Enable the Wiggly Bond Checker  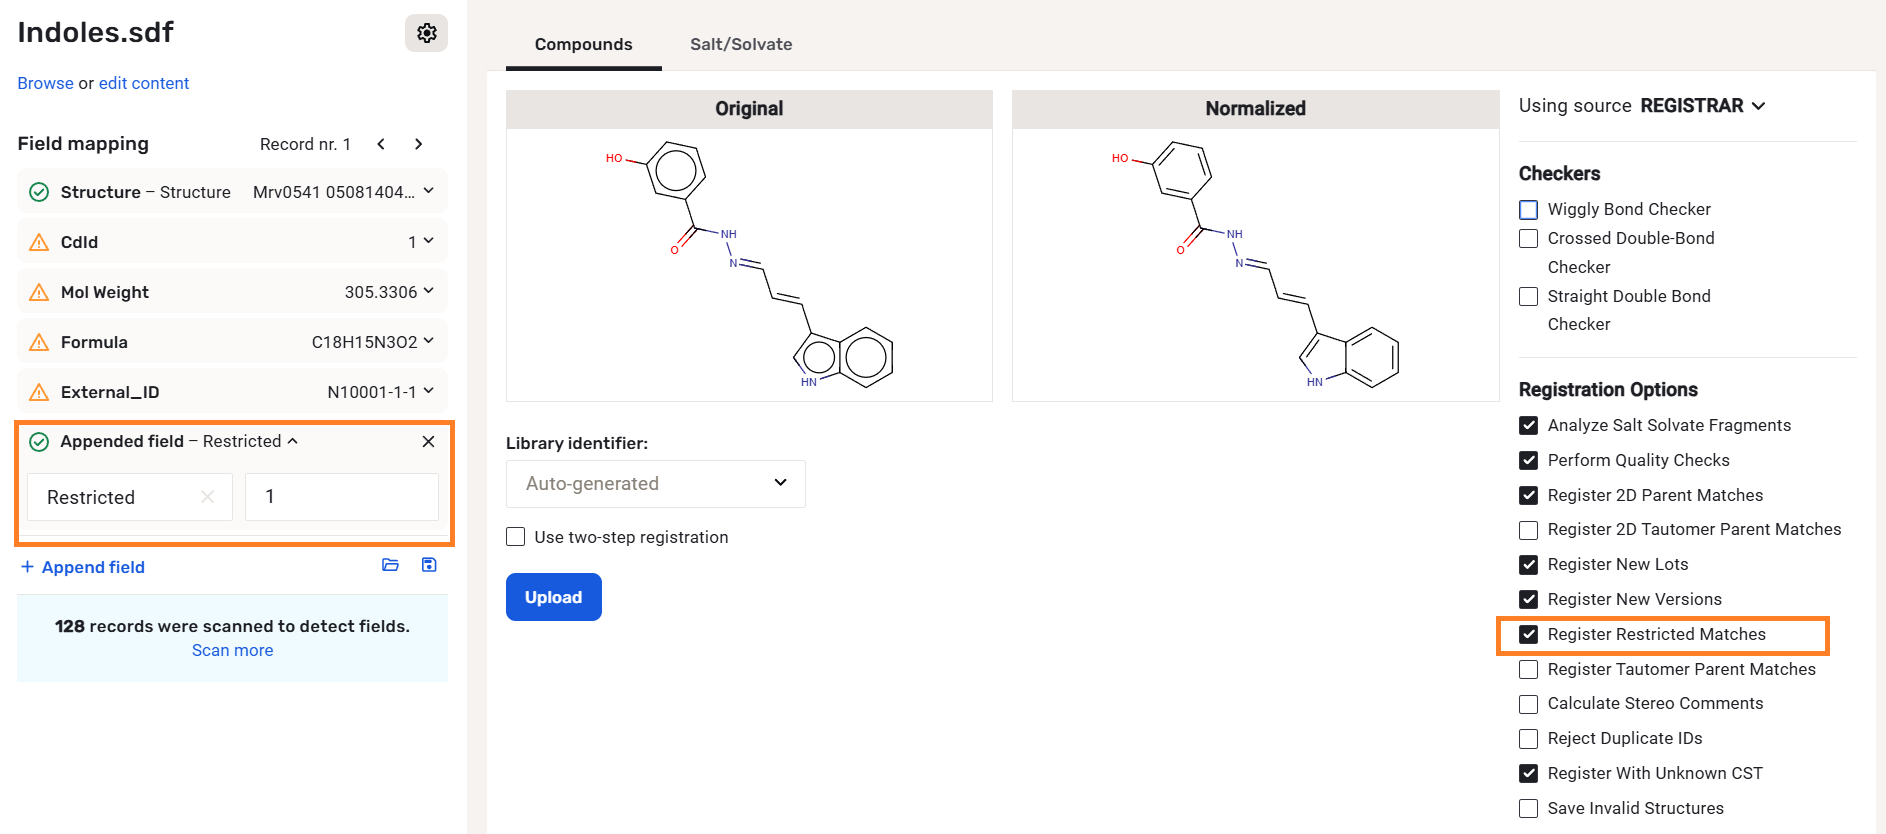[1528, 210]
